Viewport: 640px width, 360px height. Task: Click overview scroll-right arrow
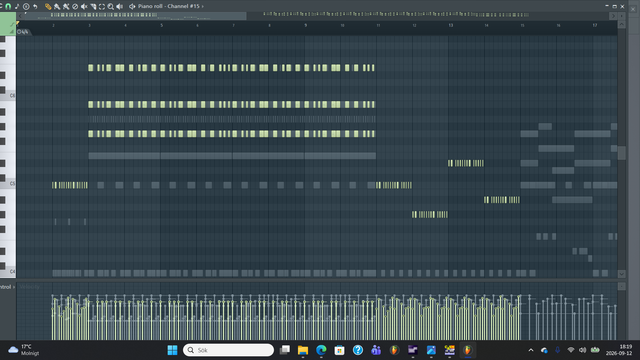click(613, 16)
